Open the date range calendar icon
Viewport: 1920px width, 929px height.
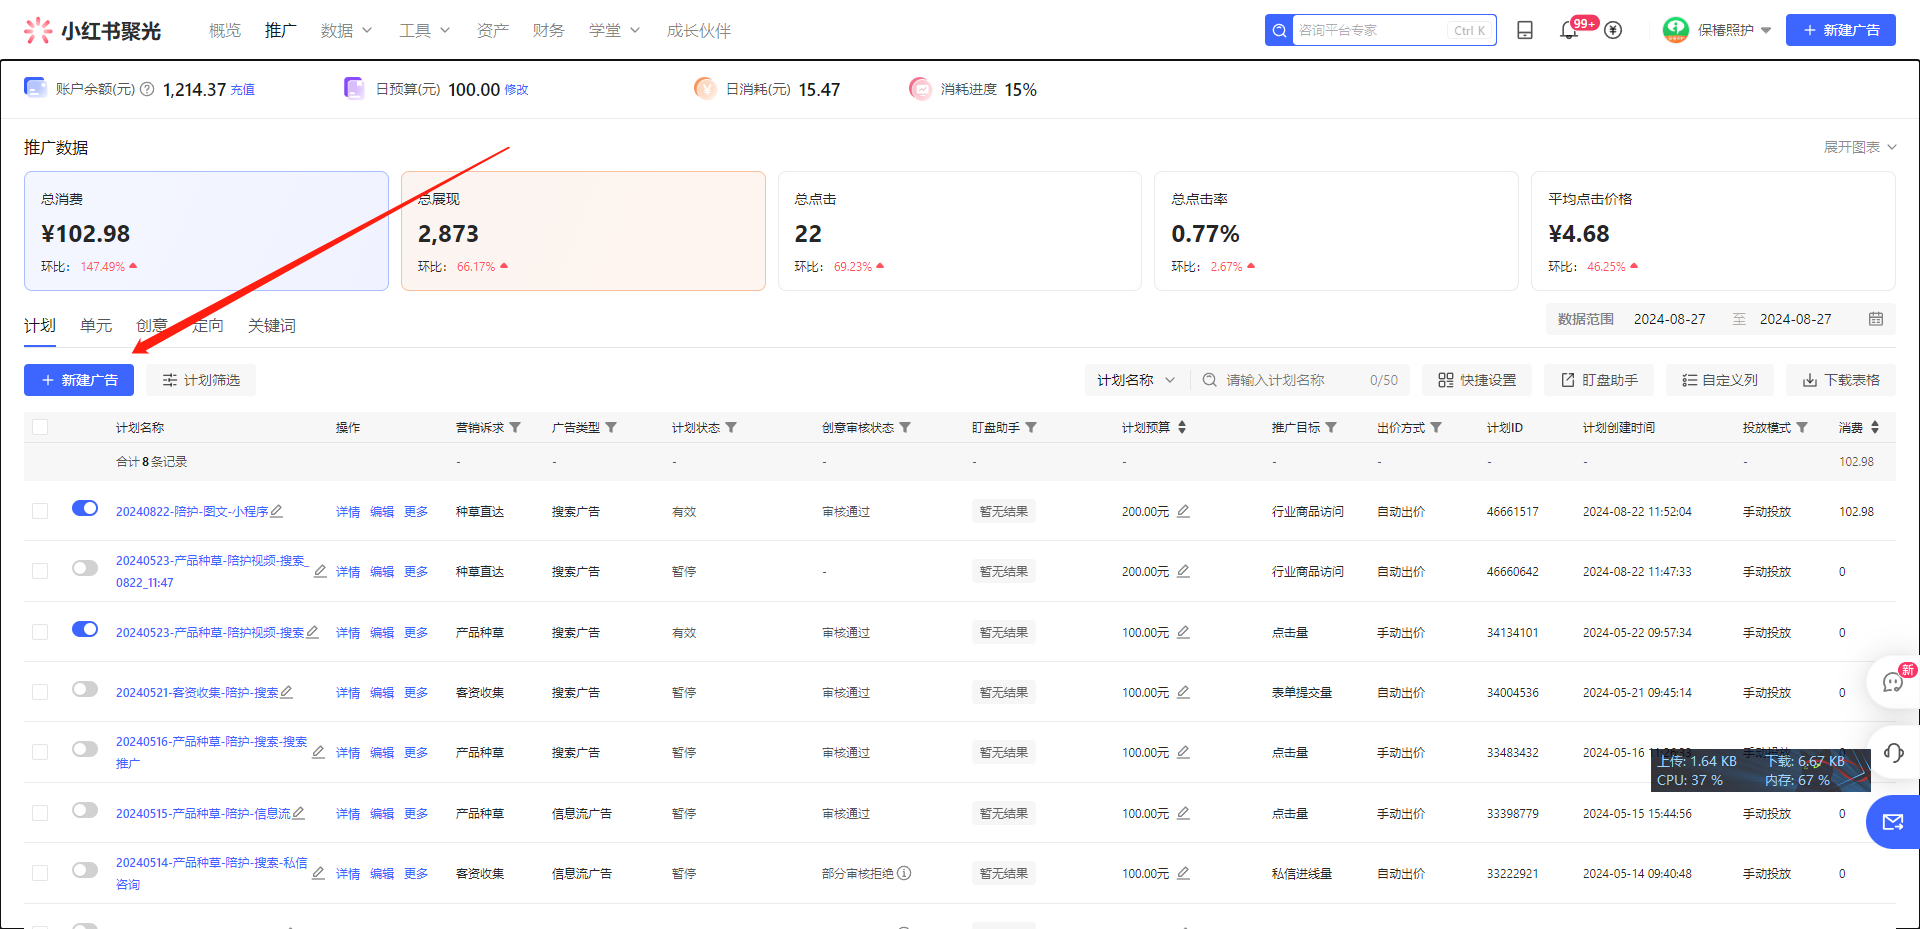coord(1876,319)
